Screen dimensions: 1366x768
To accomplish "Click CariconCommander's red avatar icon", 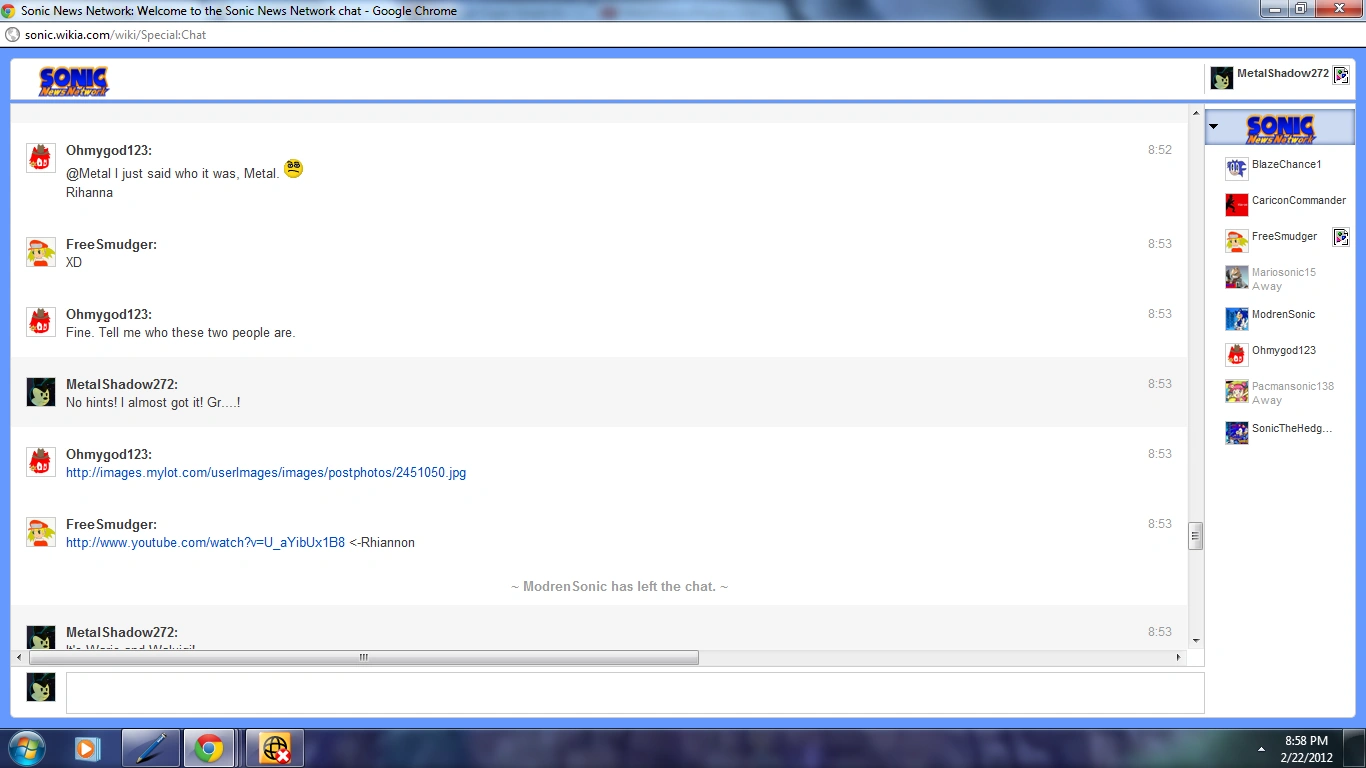I will coord(1236,204).
